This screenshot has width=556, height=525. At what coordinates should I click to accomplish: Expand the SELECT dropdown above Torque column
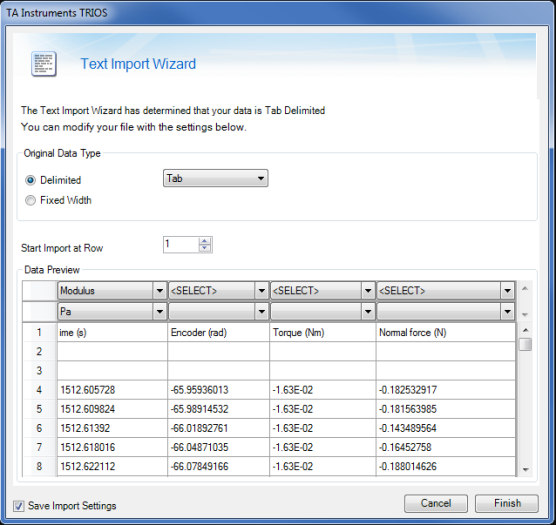(323, 291)
